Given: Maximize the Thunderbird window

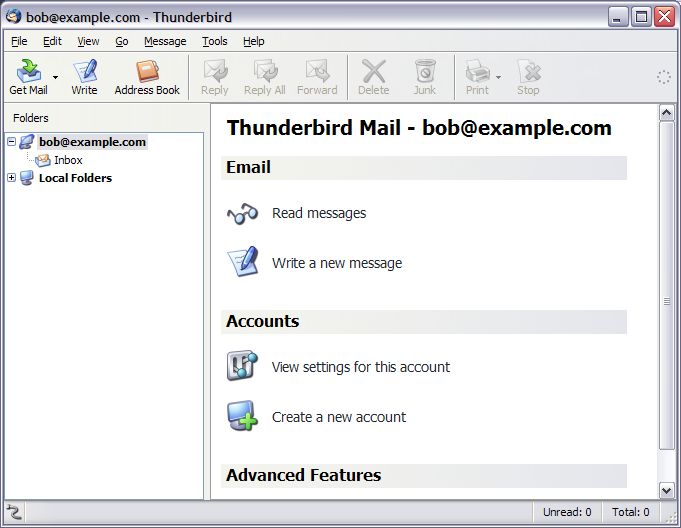Looking at the screenshot, I should click(641, 17).
